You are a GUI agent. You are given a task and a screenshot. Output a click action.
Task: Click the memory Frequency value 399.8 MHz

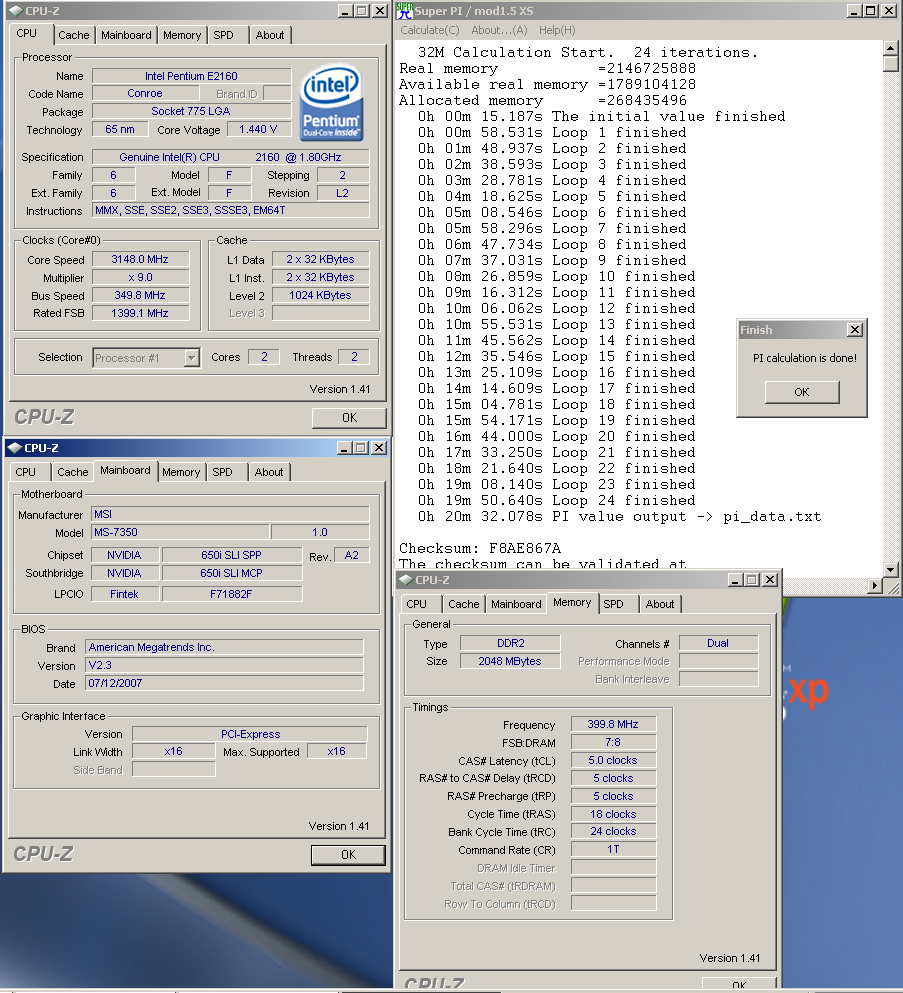pyautogui.click(x=613, y=724)
